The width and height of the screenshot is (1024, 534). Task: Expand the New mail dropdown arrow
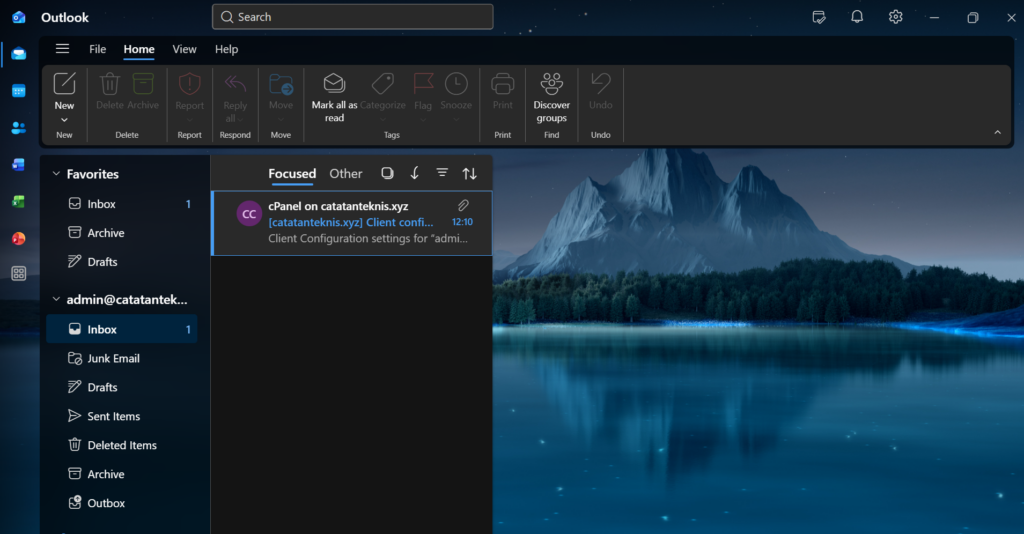click(x=64, y=120)
